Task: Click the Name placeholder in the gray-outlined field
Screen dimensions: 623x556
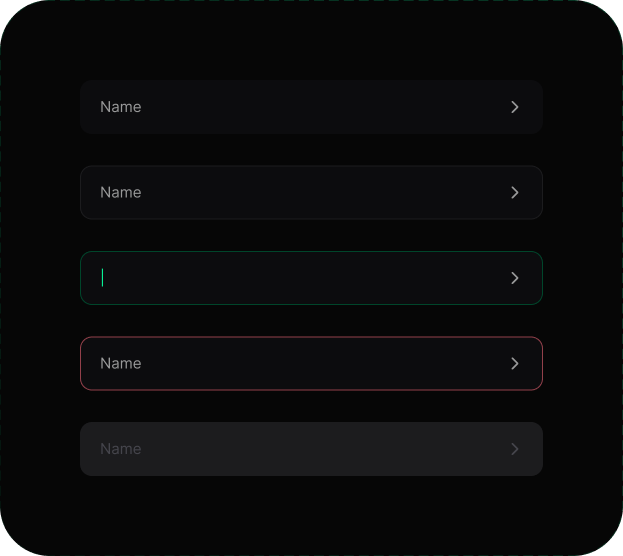Action: tap(121, 192)
